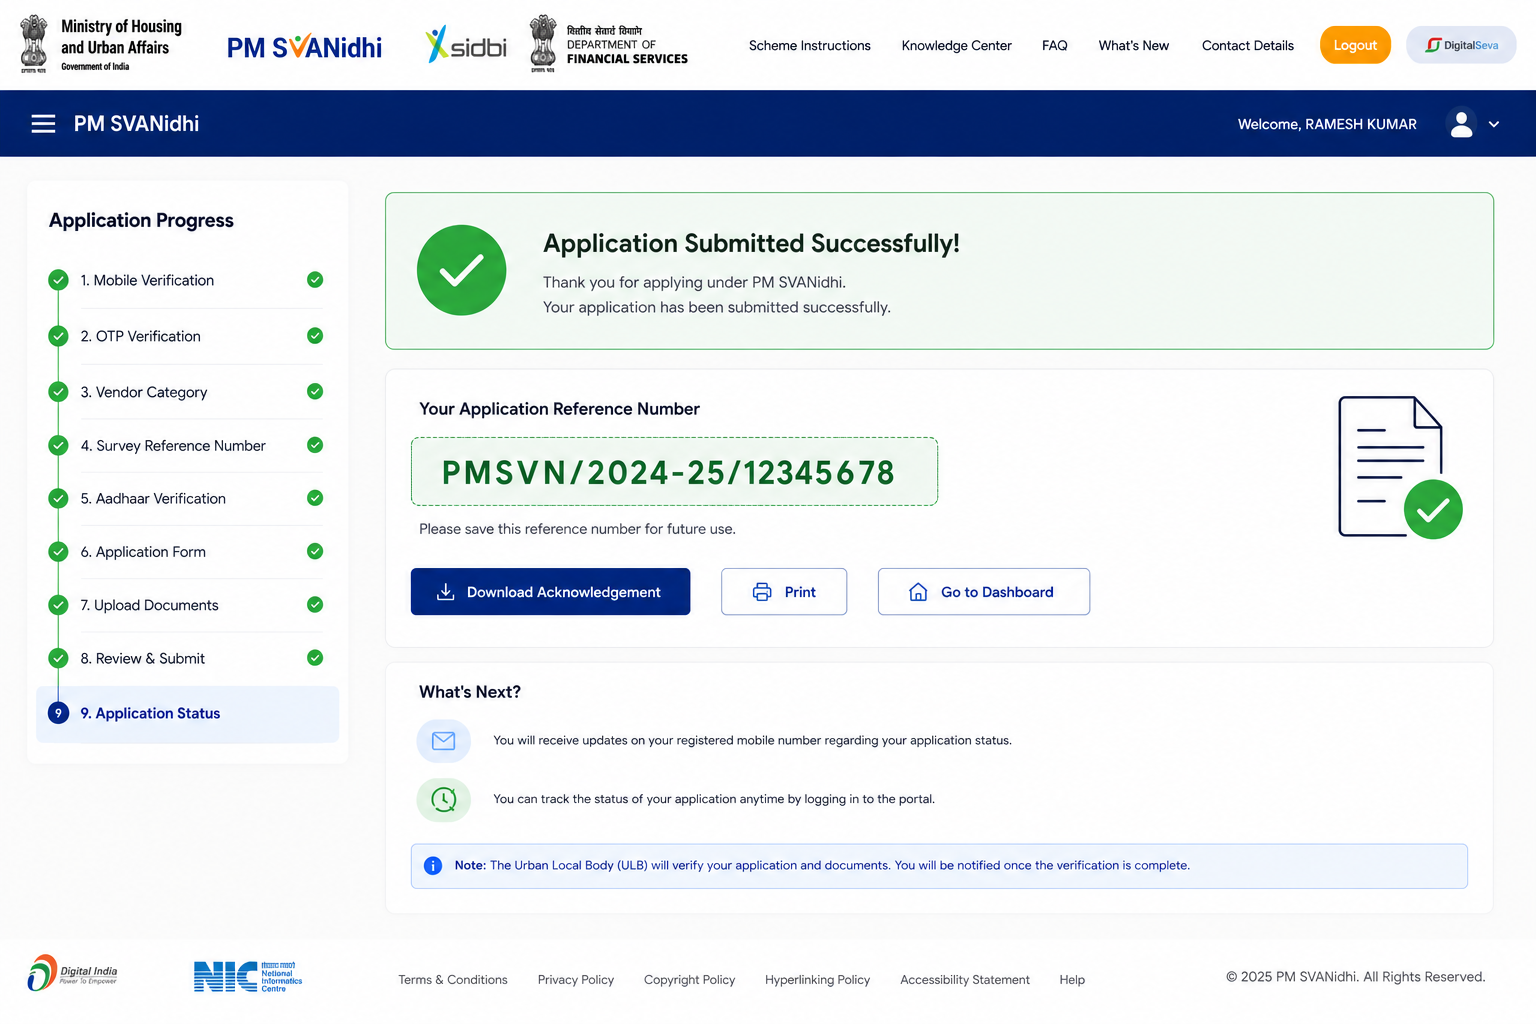Click right-side check icon for Review & Submit
Viewport: 1536px width, 1024px height.
pyautogui.click(x=315, y=658)
